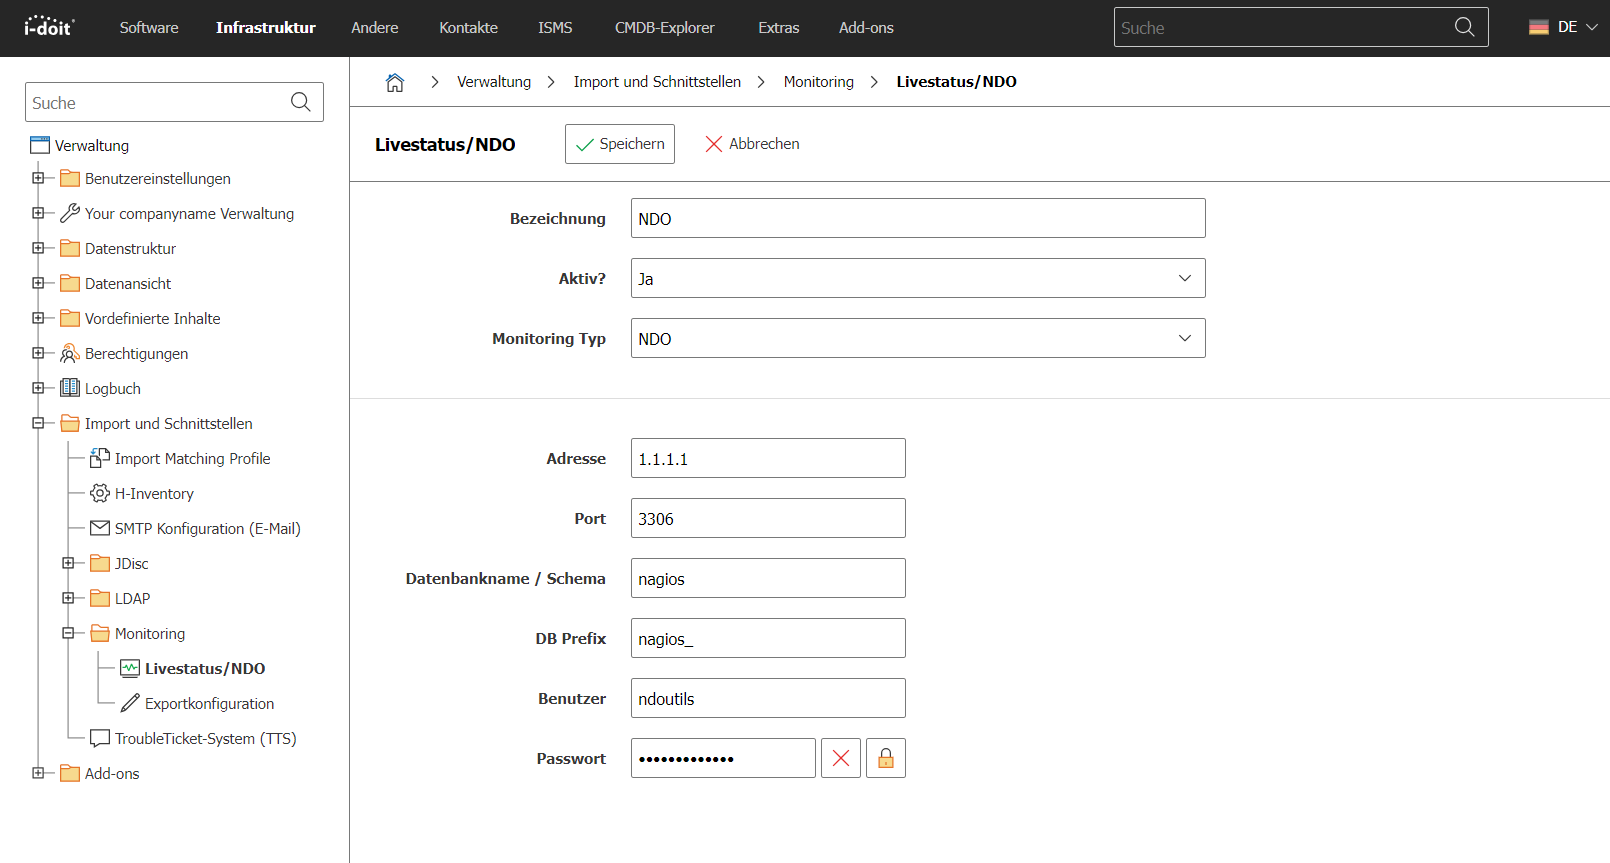The width and height of the screenshot is (1610, 863).
Task: Click the Abbrechen button
Action: (752, 144)
